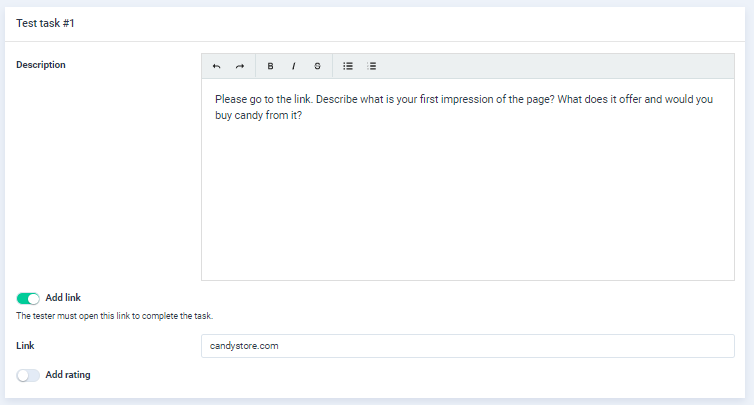
Task: Click the Link field label
Action: pos(25,345)
